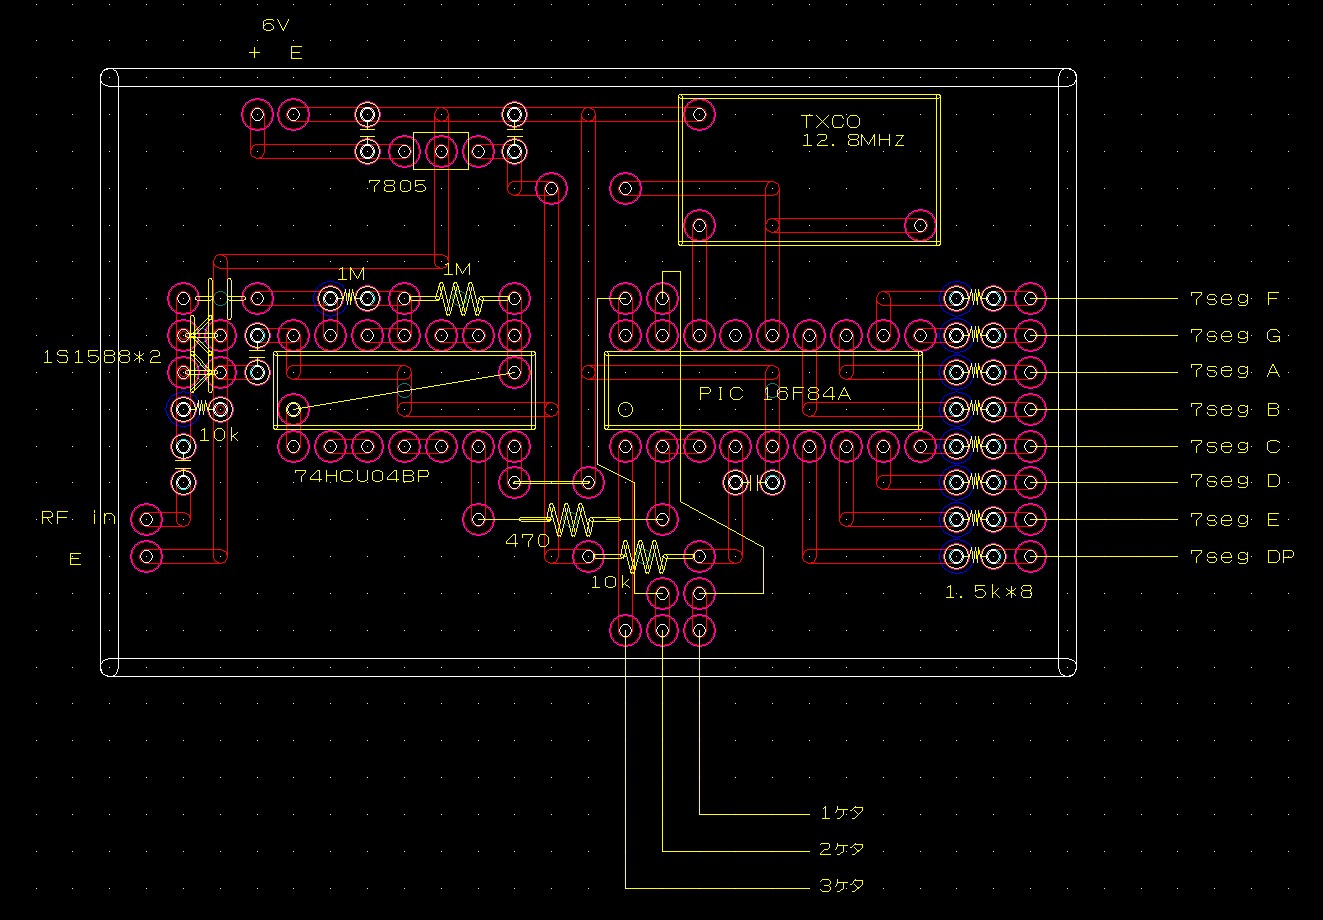Select the 7seg A label
The height and width of the screenshot is (920, 1323).
(1235, 371)
